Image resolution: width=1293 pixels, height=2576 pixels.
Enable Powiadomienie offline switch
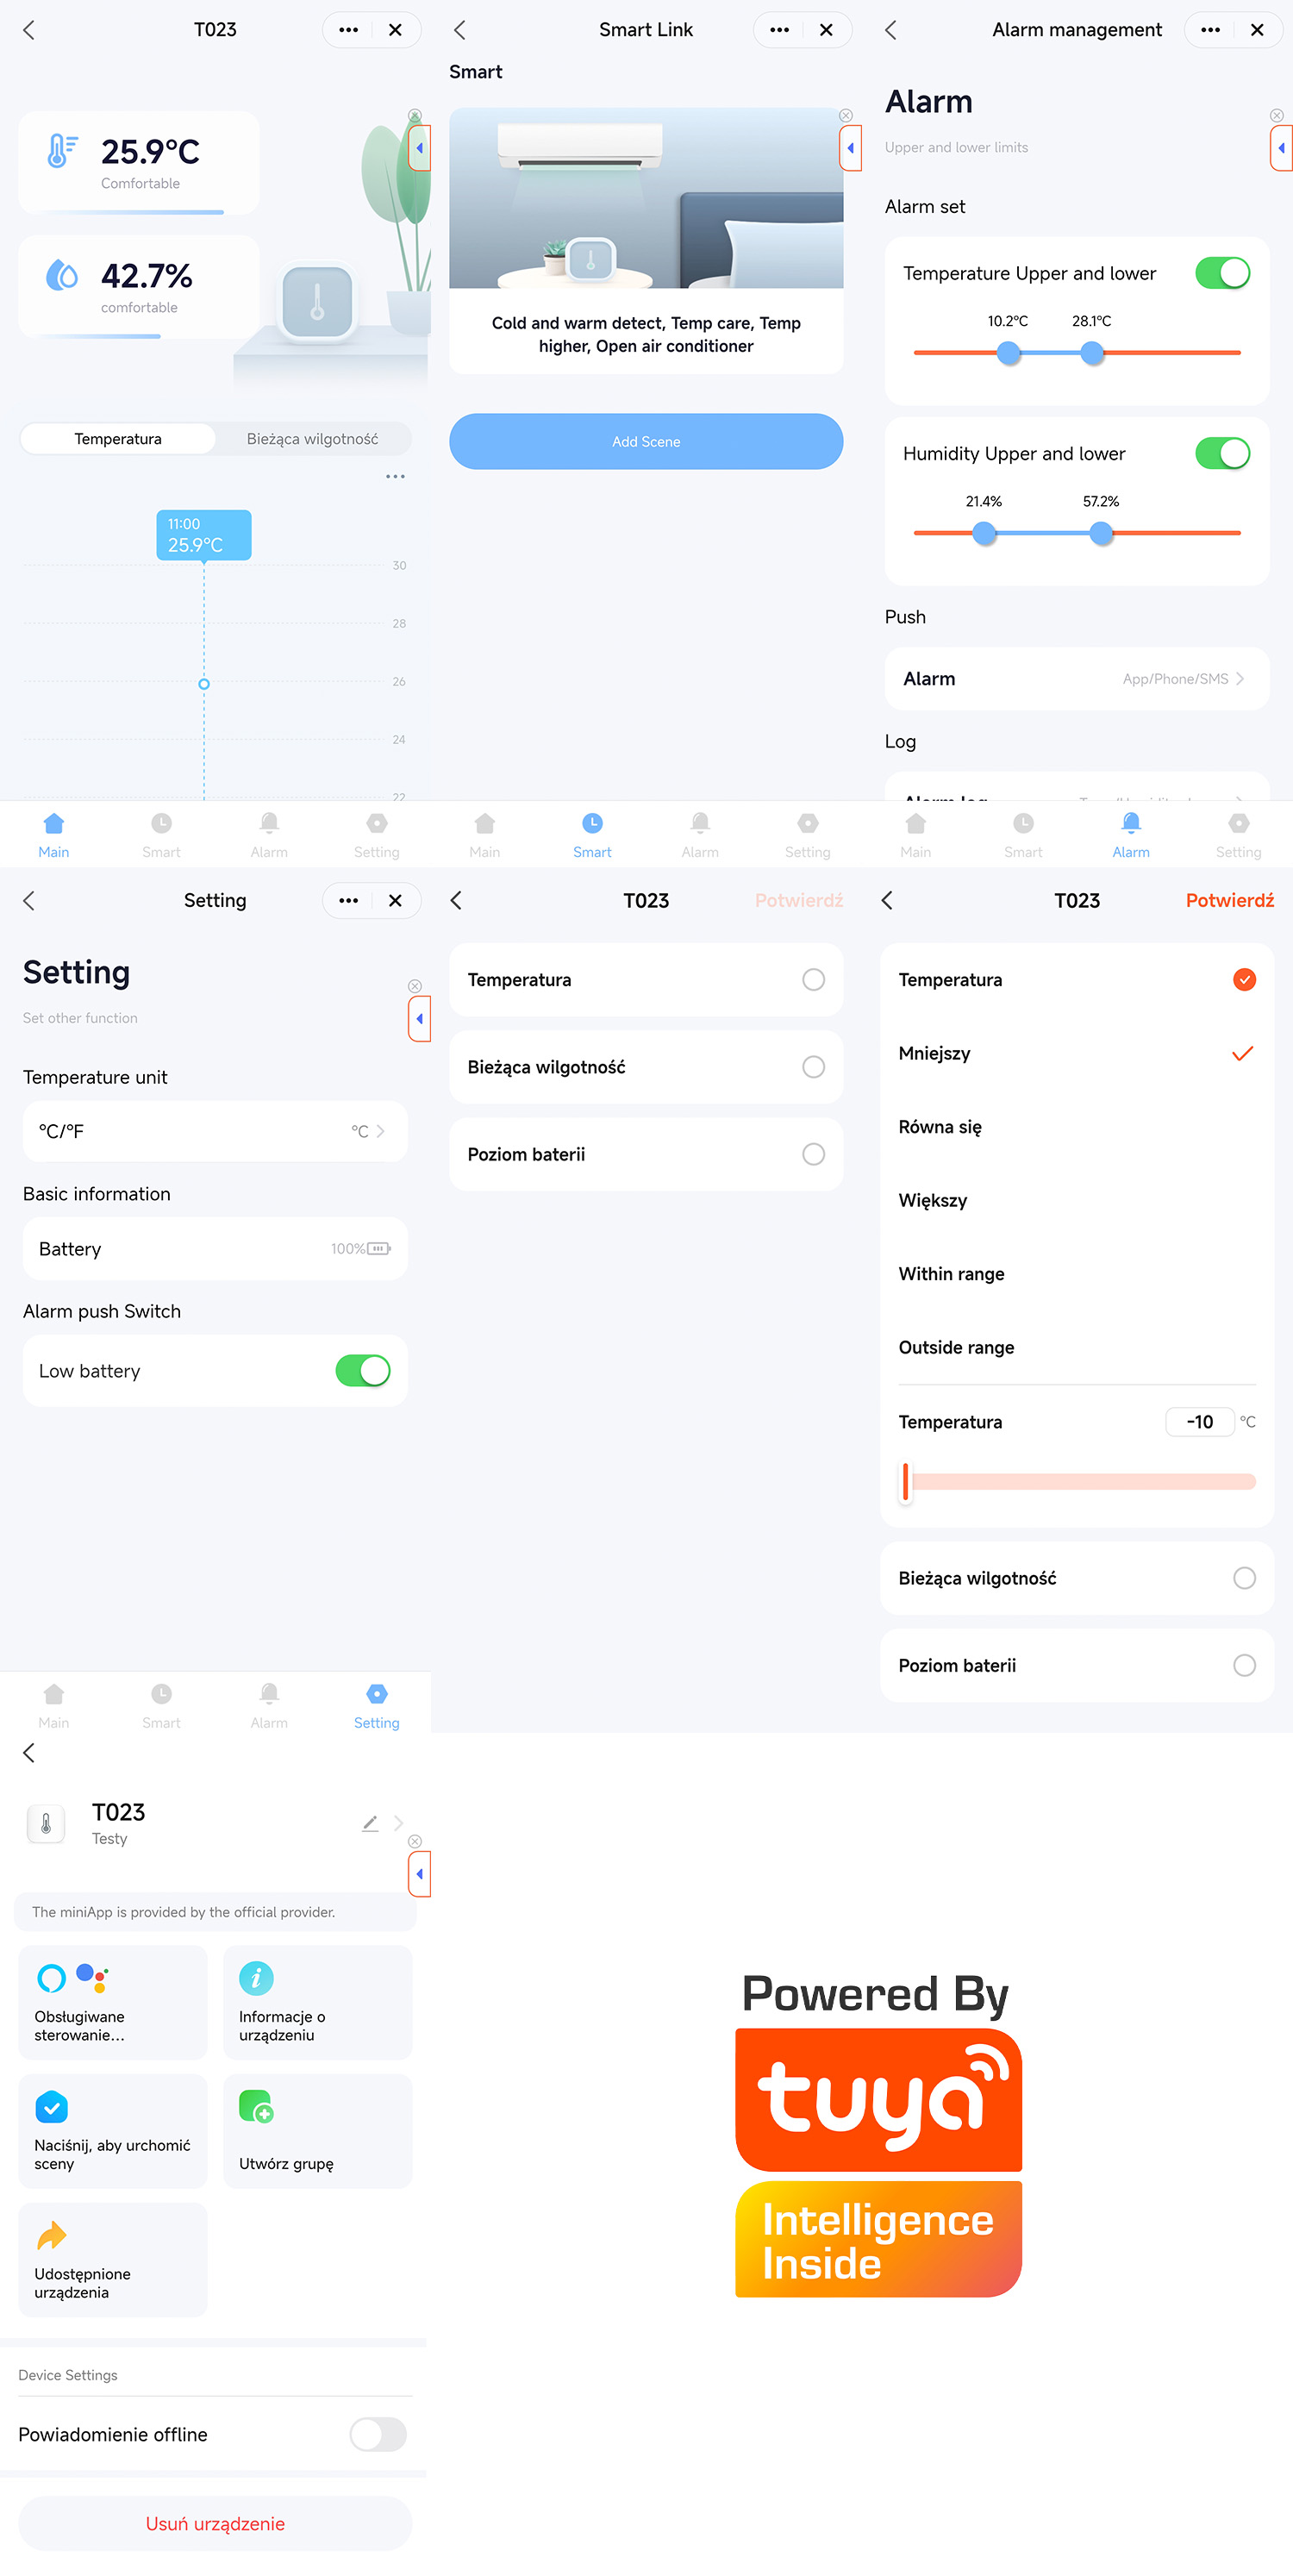[x=377, y=2433]
